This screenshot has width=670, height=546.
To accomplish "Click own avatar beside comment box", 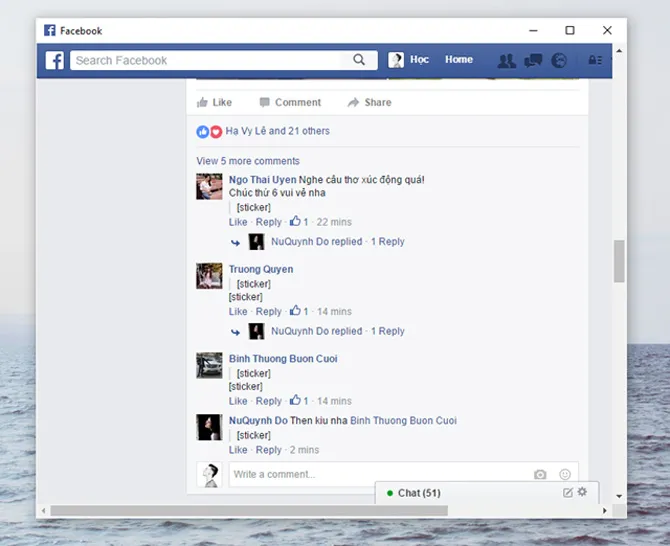I will click(x=209, y=475).
